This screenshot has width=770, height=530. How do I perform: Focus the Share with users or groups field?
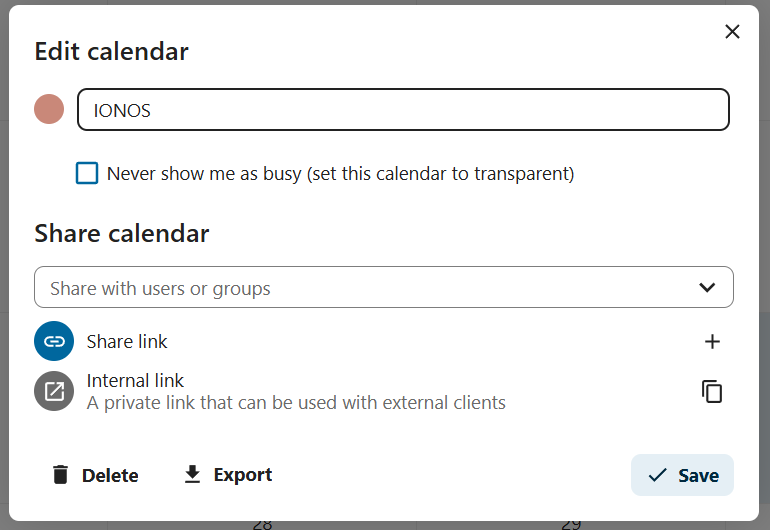click(360, 288)
